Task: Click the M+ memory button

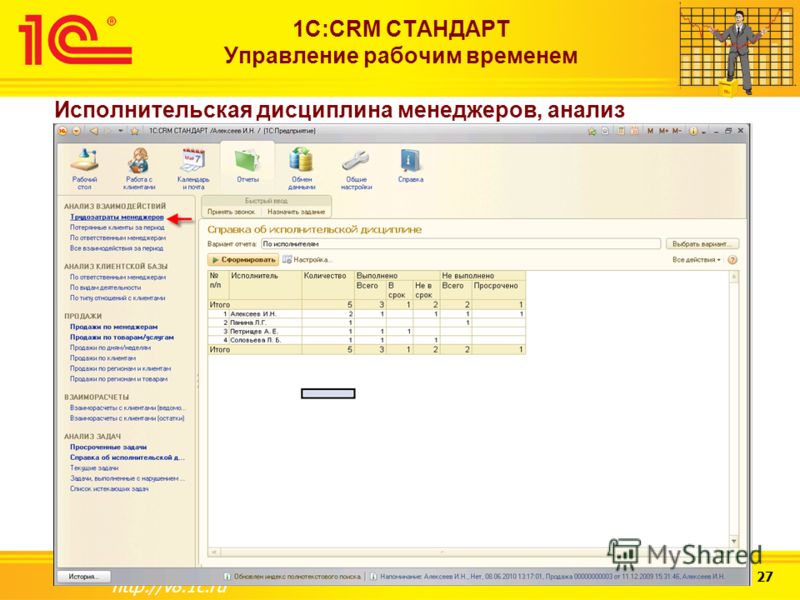Action: [663, 131]
